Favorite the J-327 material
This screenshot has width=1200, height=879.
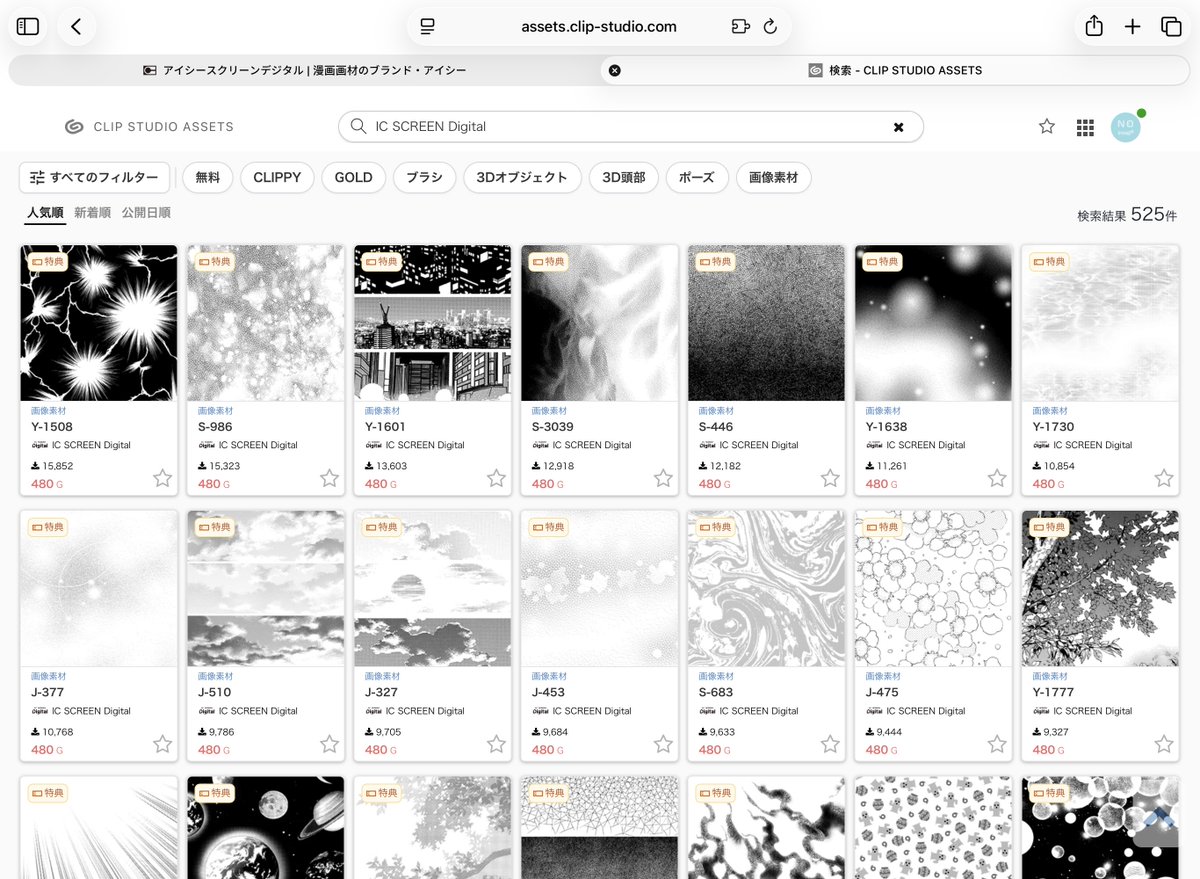497,744
